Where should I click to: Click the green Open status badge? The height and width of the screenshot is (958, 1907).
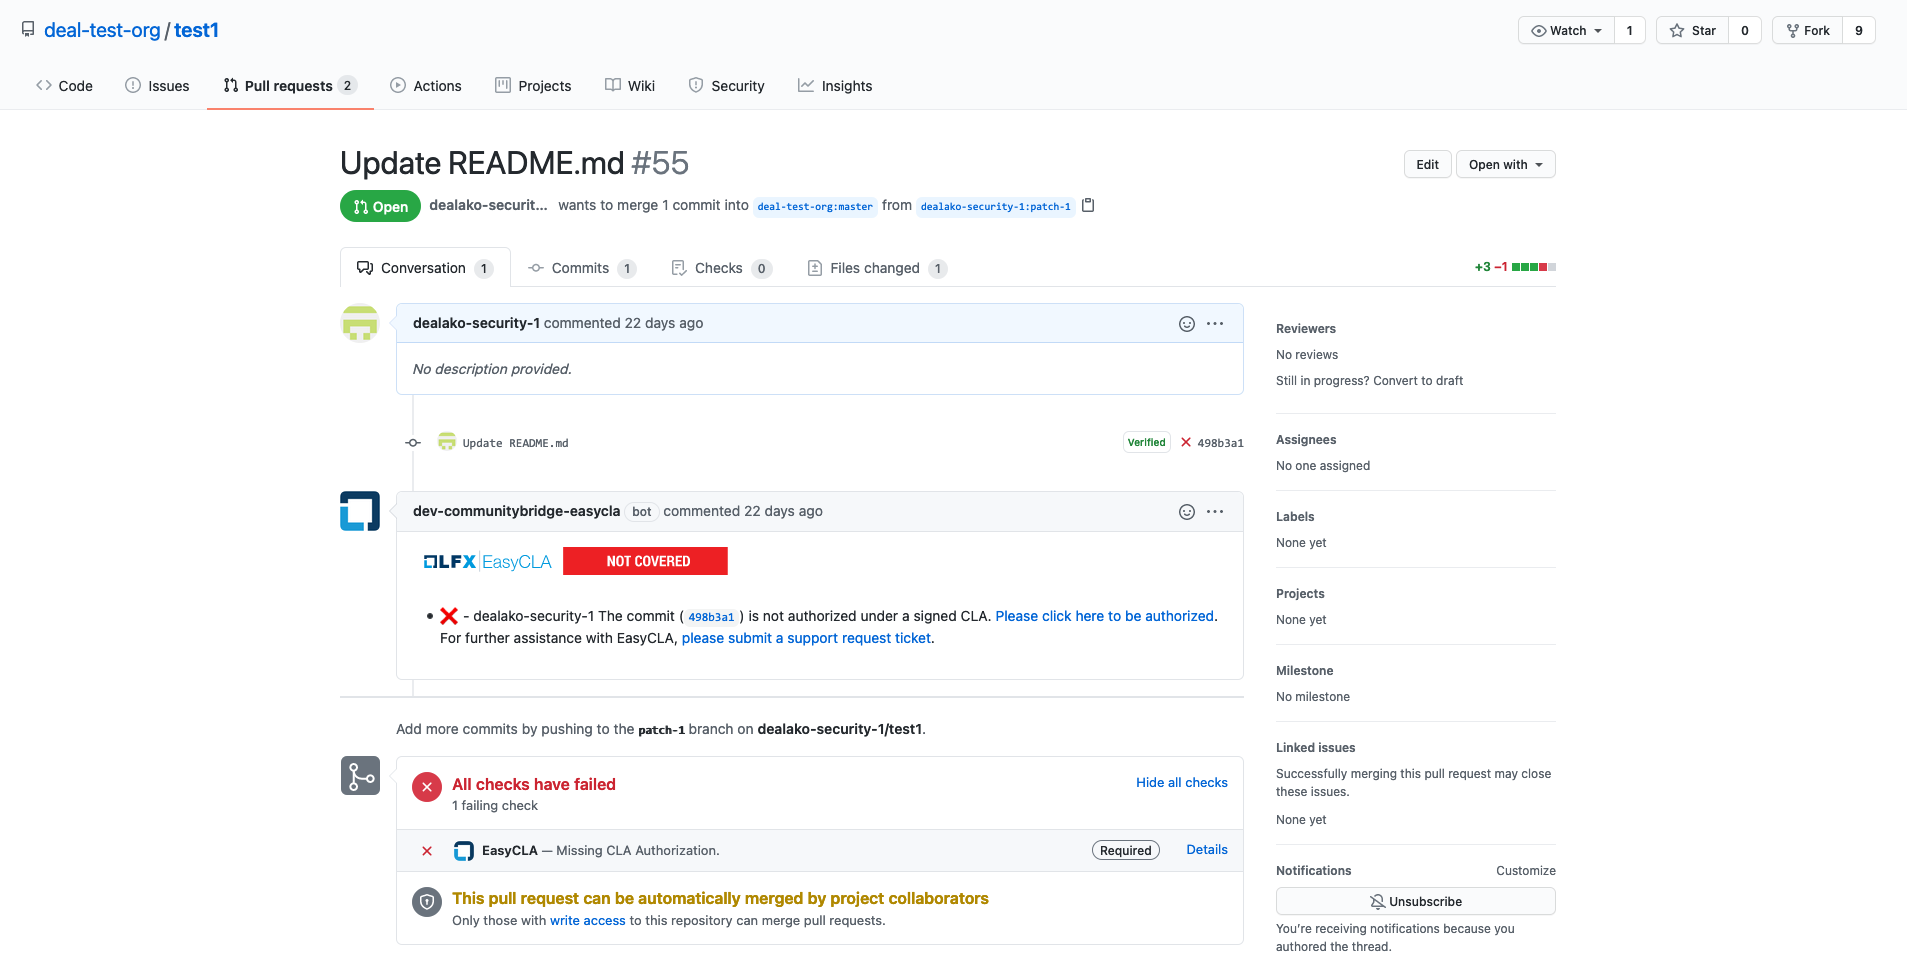tap(380, 206)
